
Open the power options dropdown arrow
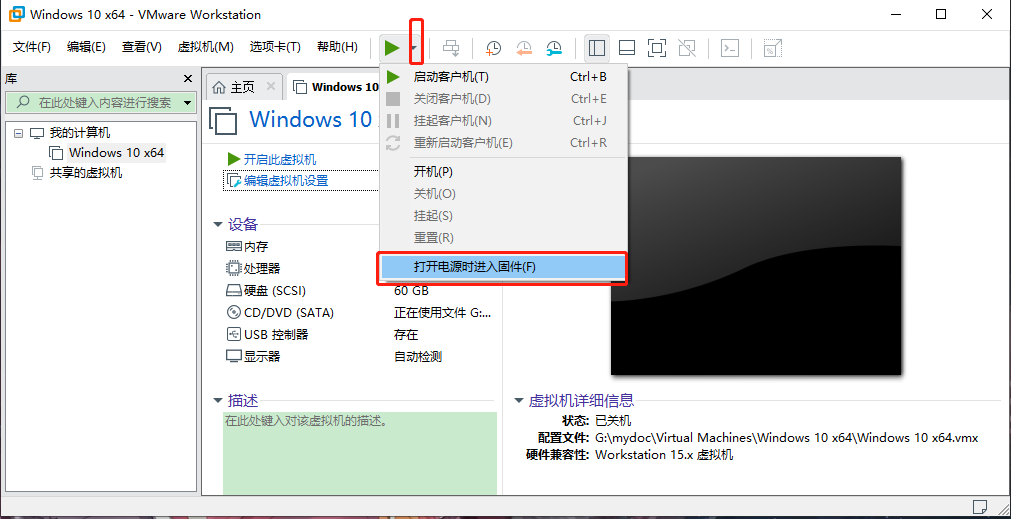pos(417,48)
